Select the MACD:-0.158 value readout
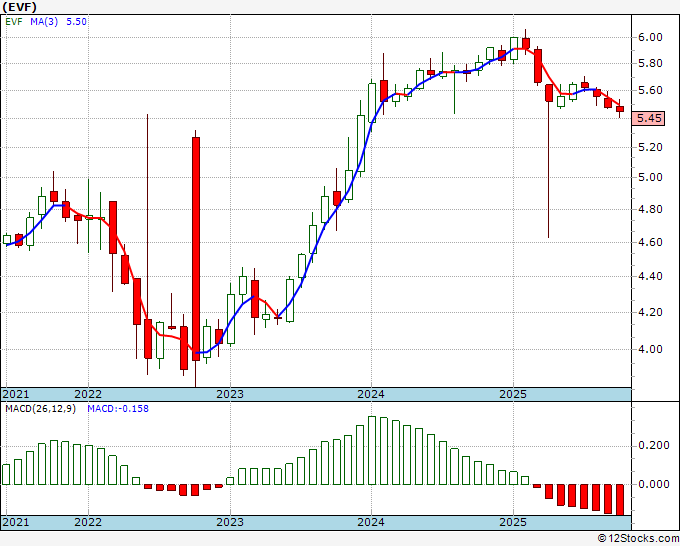 (x=118, y=409)
